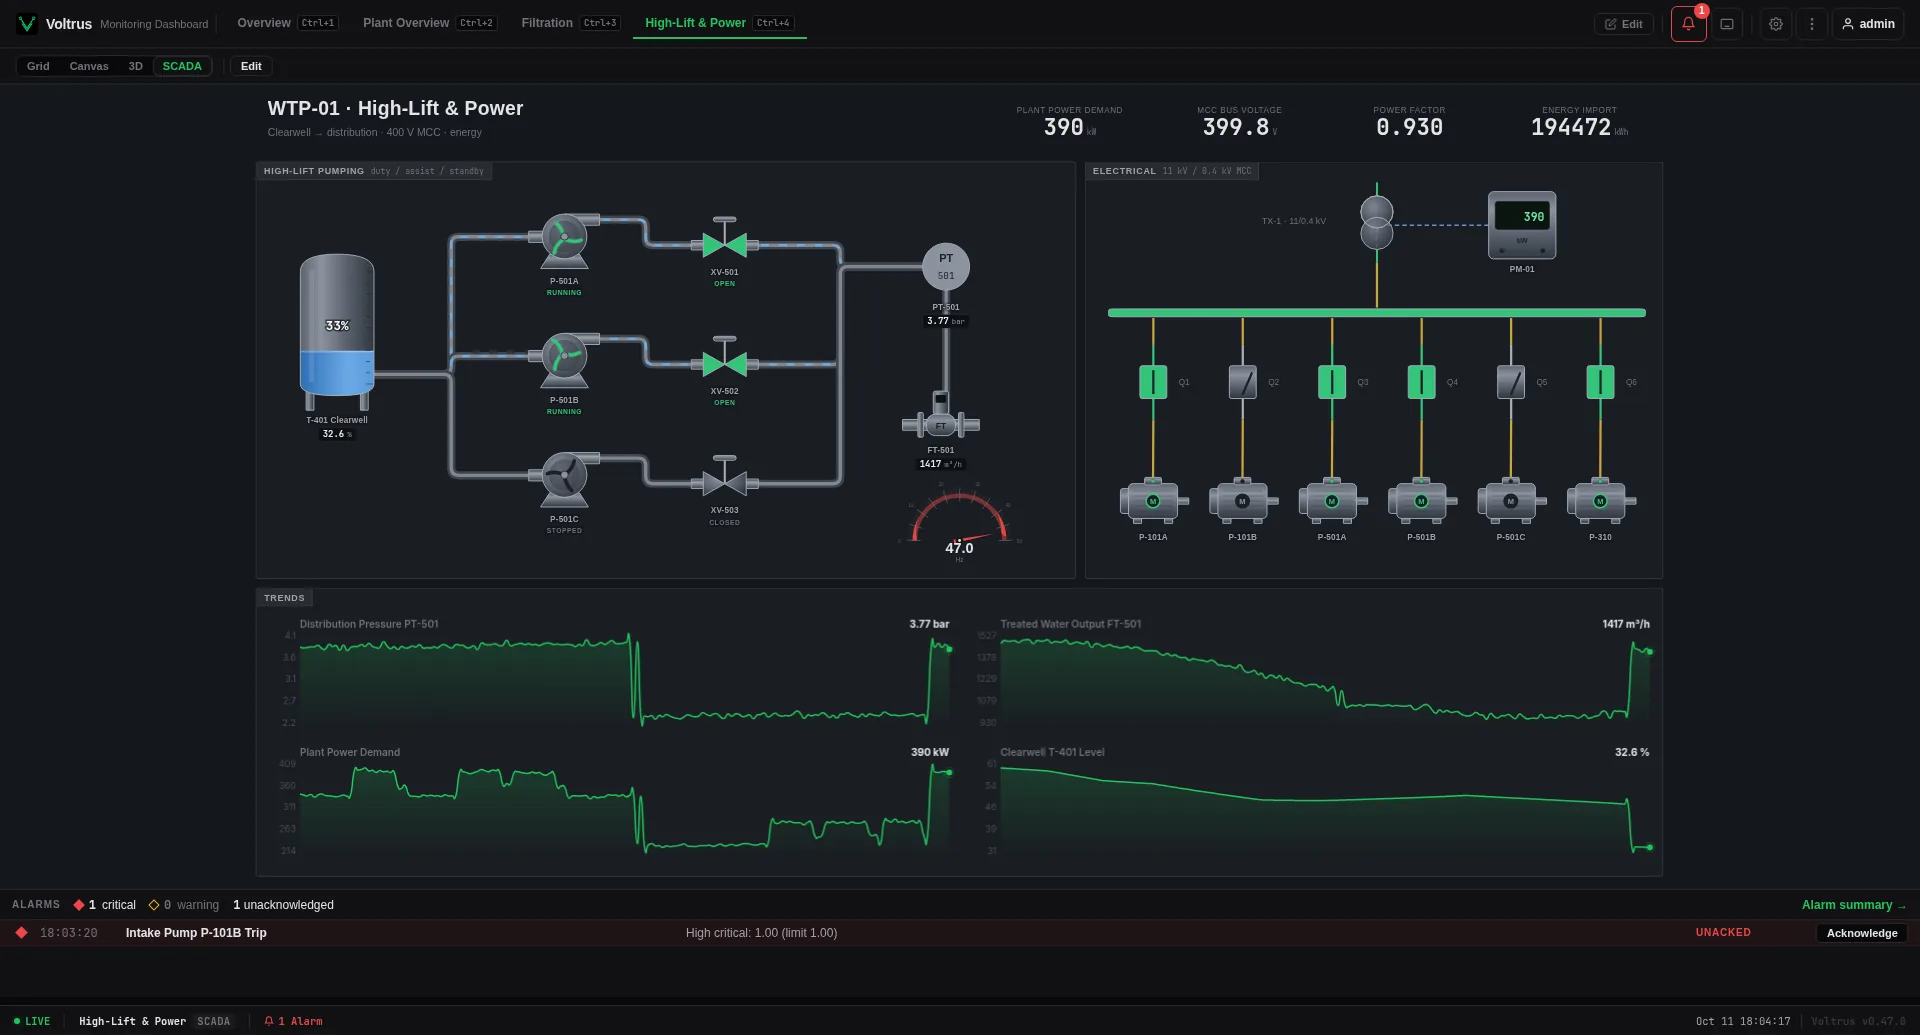Switch to Canvas view mode
Viewport: 1920px width, 1035px height.
(x=89, y=66)
